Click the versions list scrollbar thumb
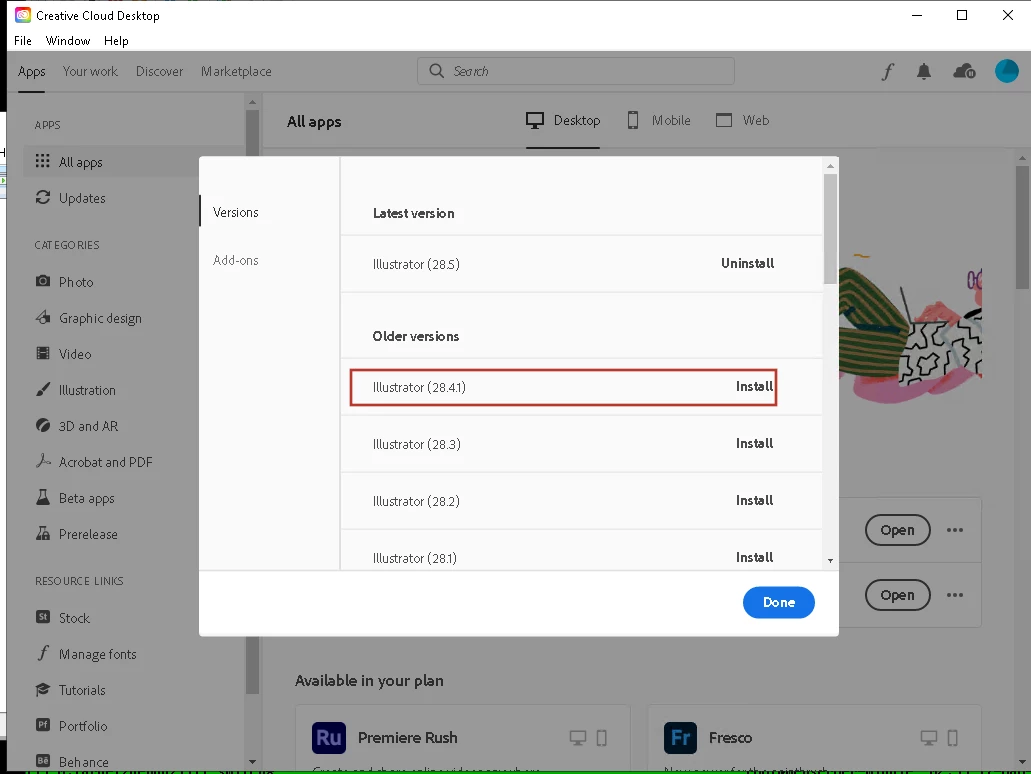This screenshot has width=1031, height=774. coord(830,229)
